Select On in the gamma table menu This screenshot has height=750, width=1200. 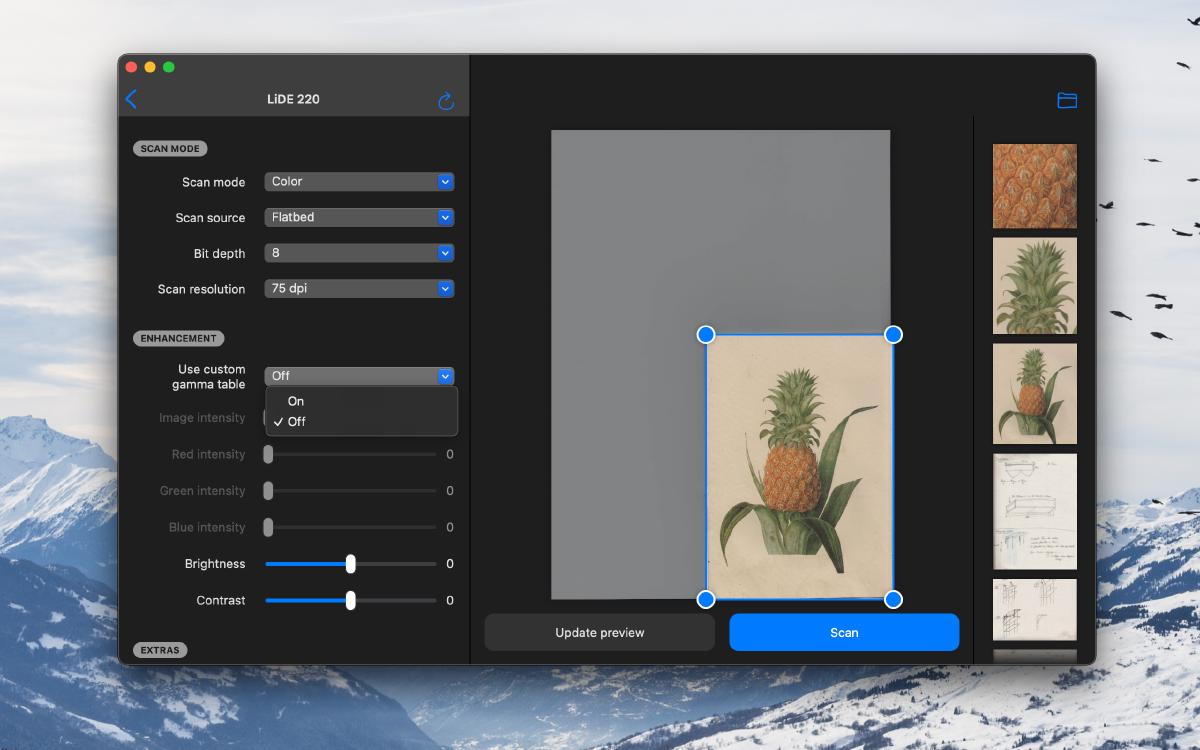296,401
